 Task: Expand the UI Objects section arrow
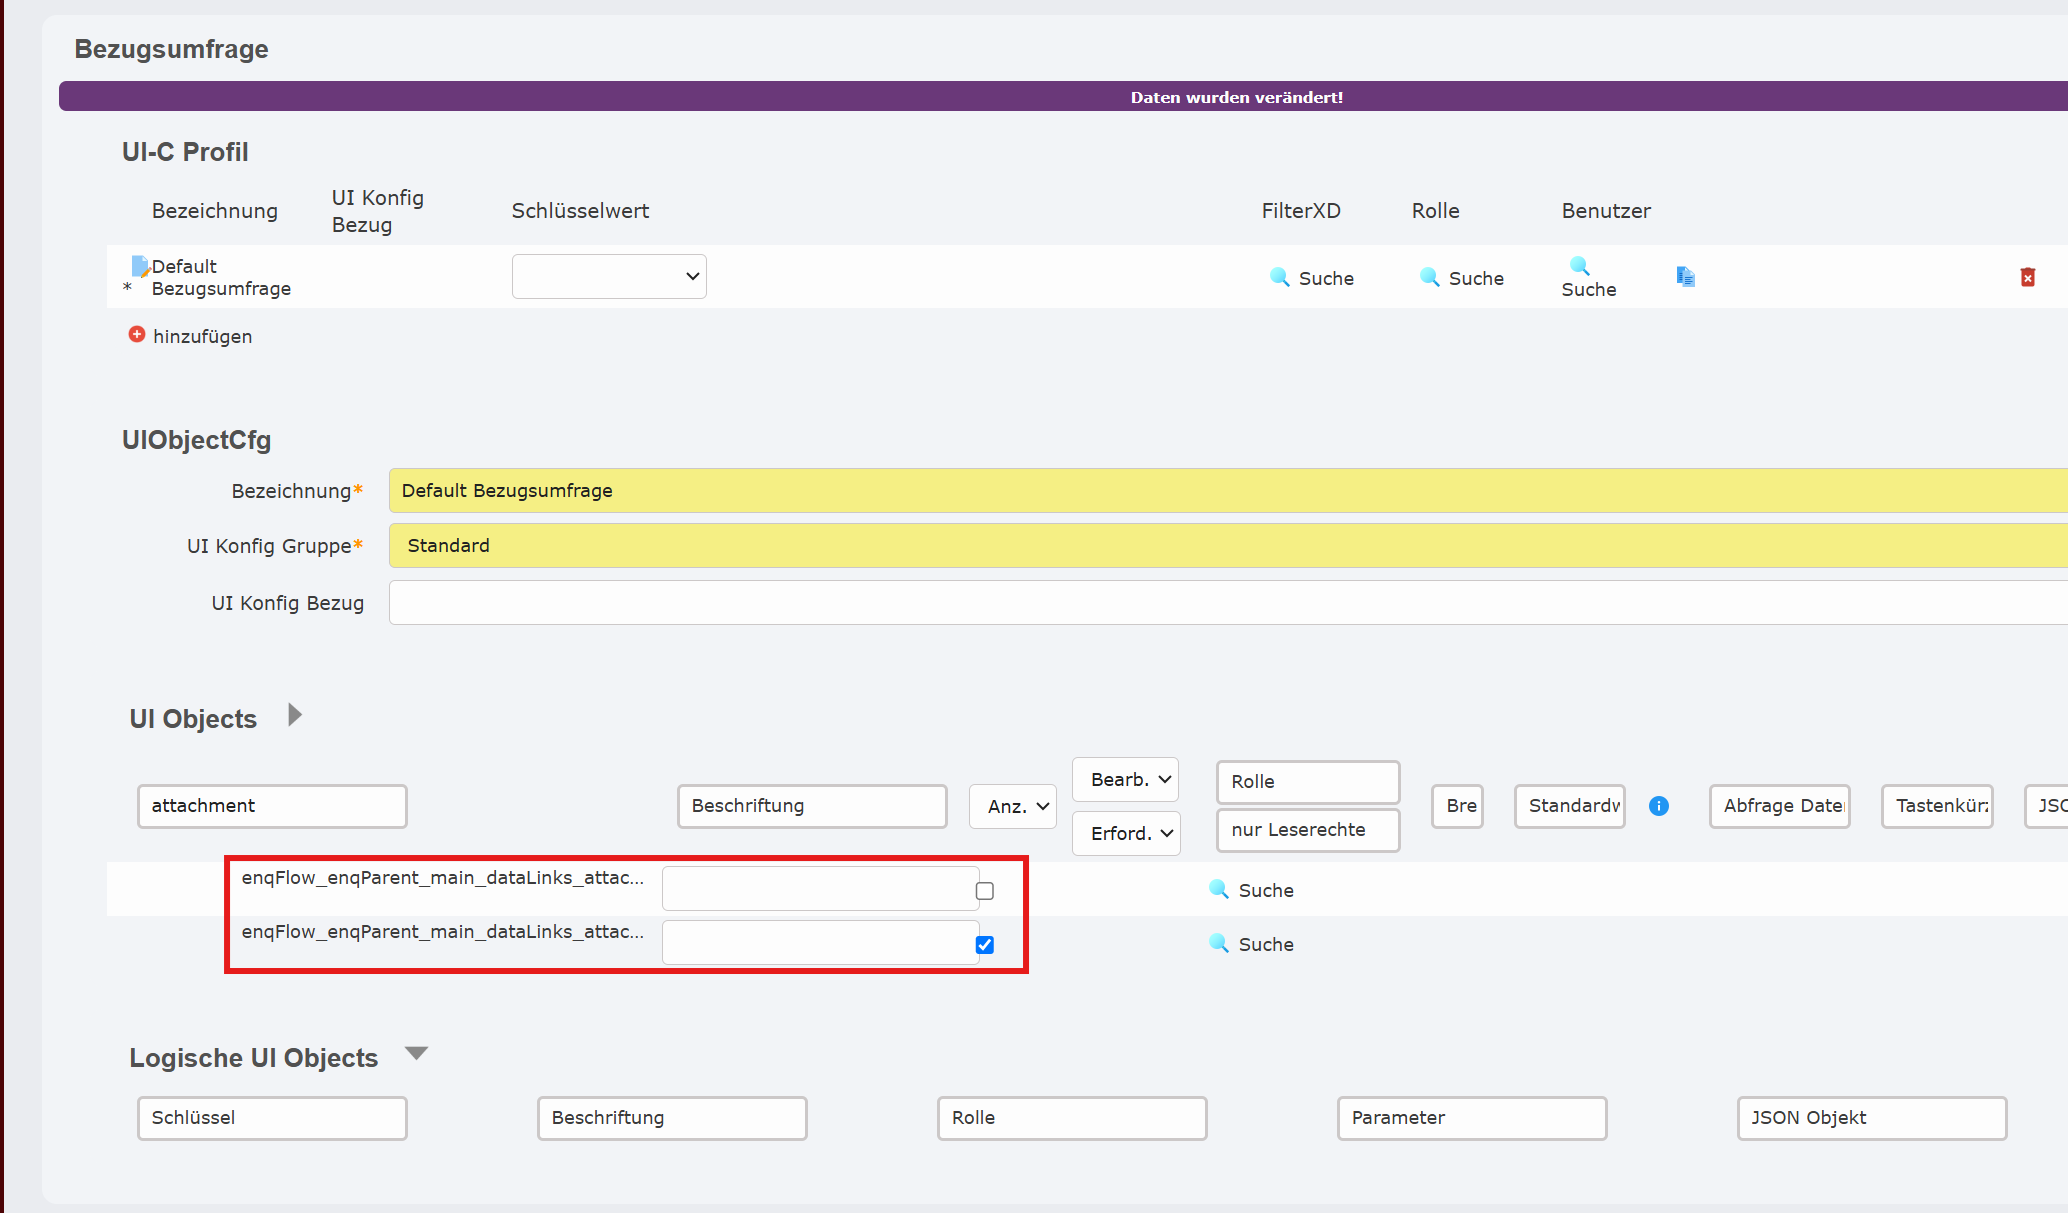point(294,715)
